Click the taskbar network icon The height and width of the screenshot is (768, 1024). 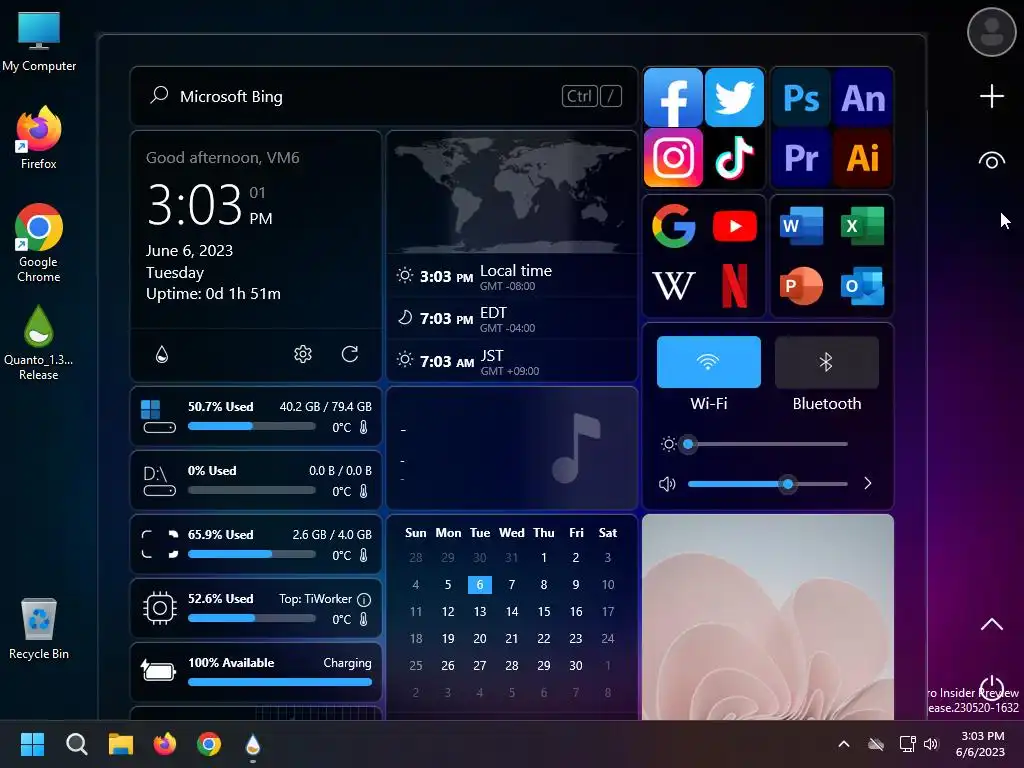point(907,744)
